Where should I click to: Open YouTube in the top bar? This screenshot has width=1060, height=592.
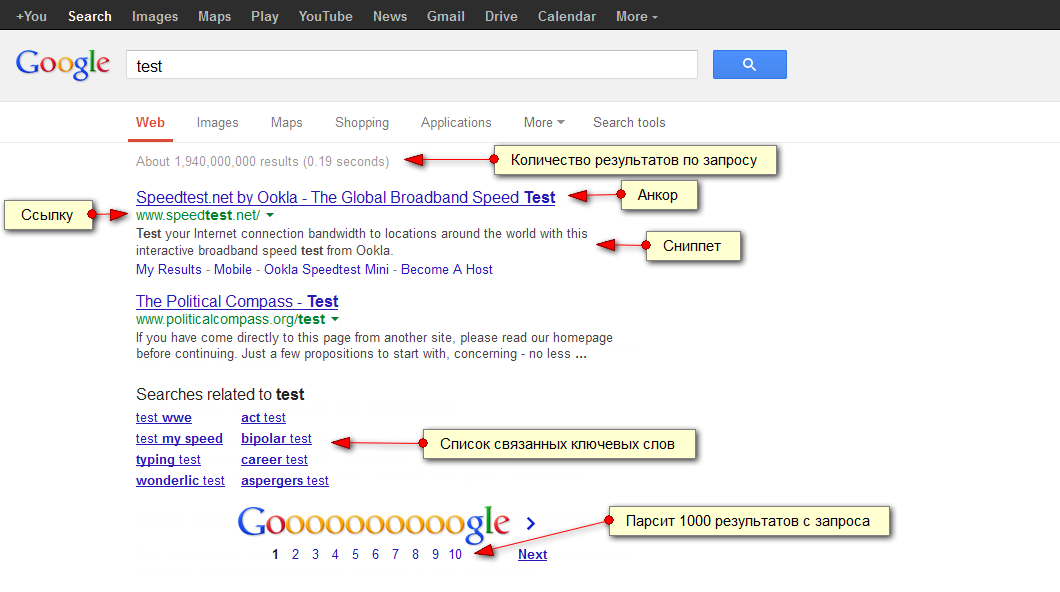click(325, 16)
